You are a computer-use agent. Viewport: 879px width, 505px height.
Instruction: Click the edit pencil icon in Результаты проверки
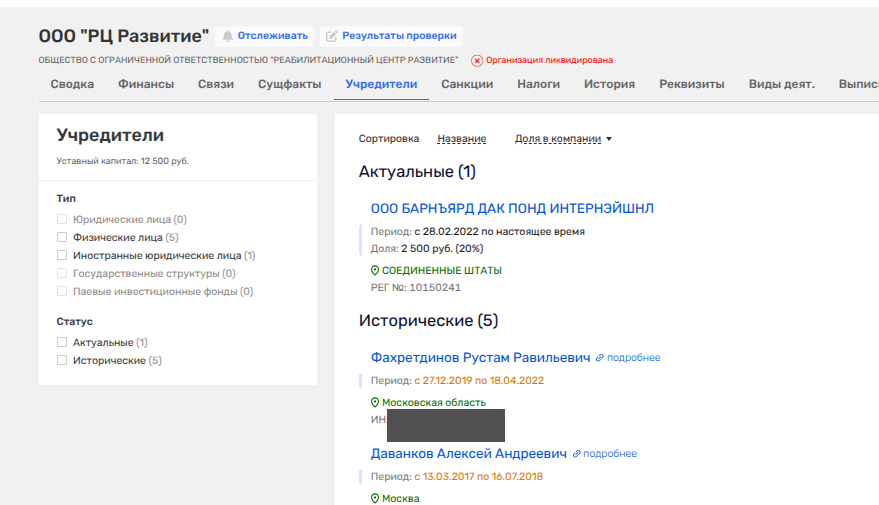tap(332, 36)
